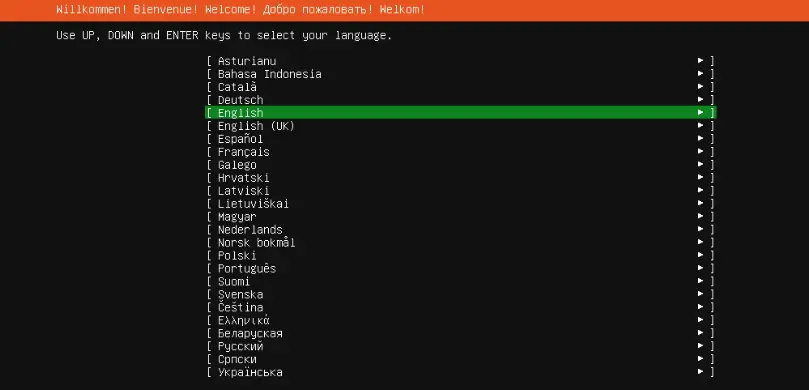The height and width of the screenshot is (390, 809).
Task: Choose Bahasa Indonesia from the list
Action: tap(461, 74)
